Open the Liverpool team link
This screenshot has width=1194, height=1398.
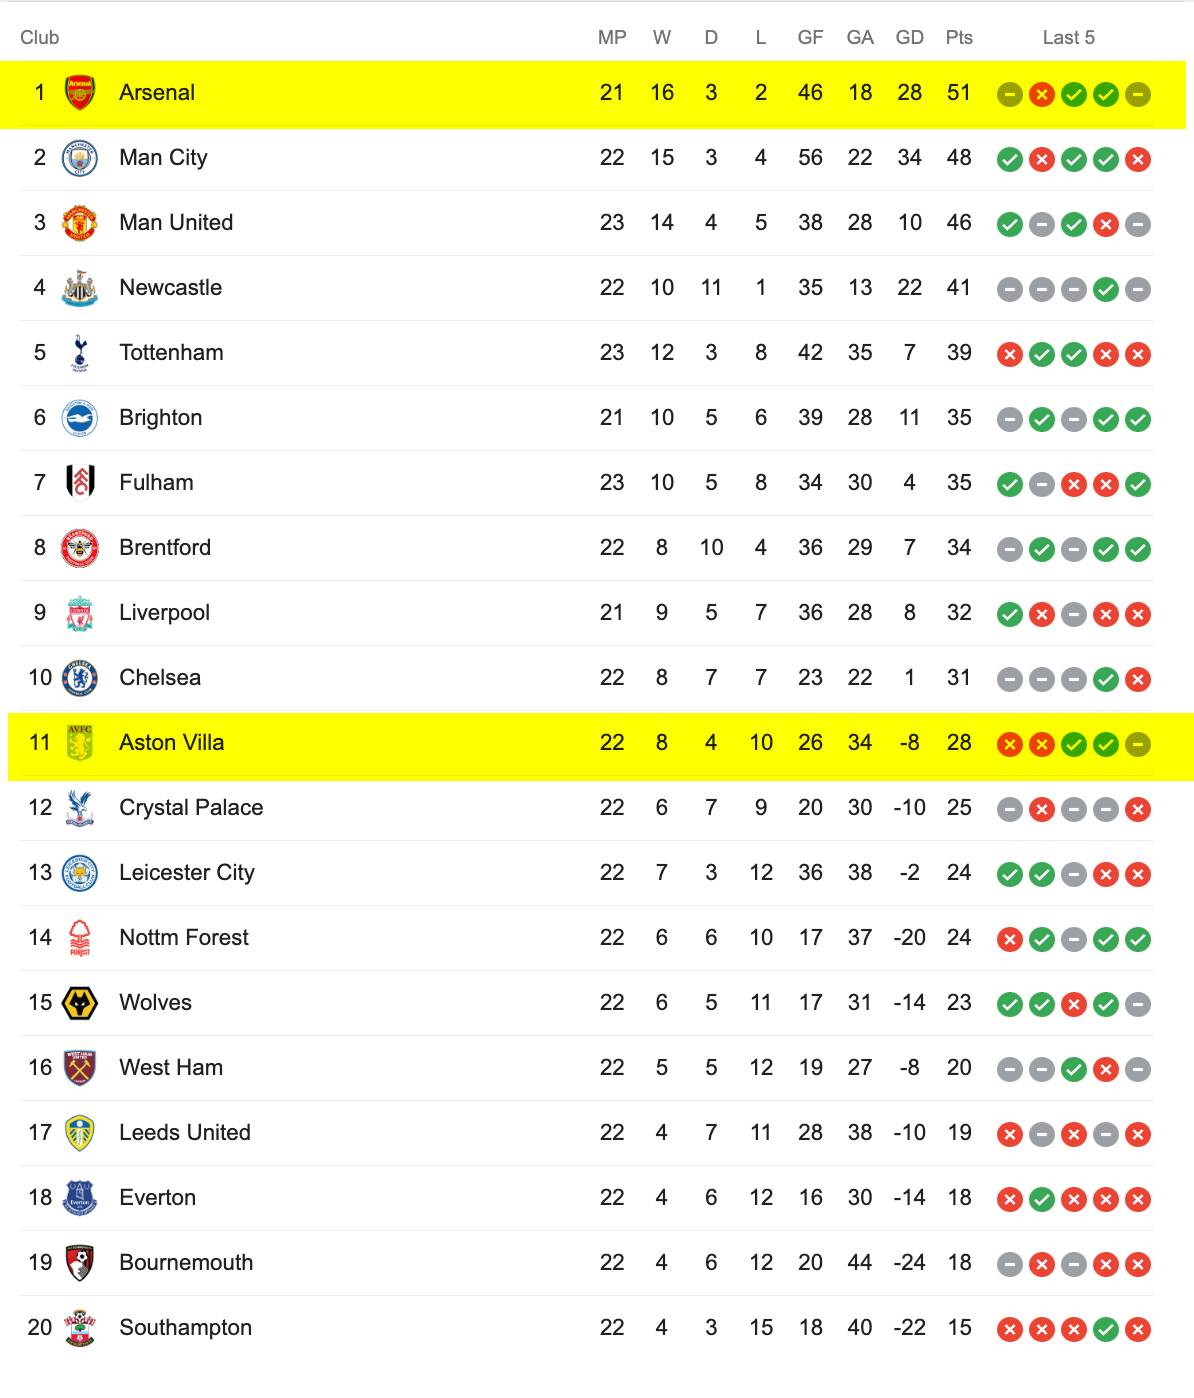tap(164, 612)
